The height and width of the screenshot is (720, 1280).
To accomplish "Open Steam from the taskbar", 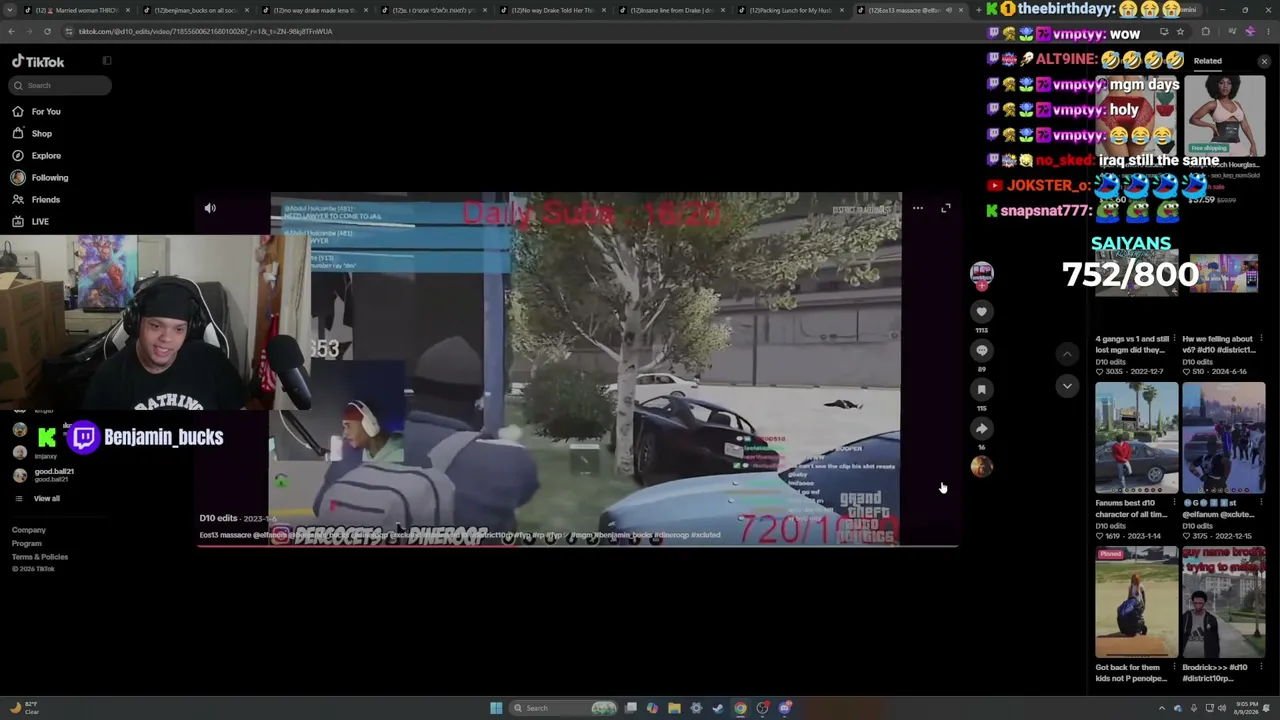I will (x=718, y=708).
